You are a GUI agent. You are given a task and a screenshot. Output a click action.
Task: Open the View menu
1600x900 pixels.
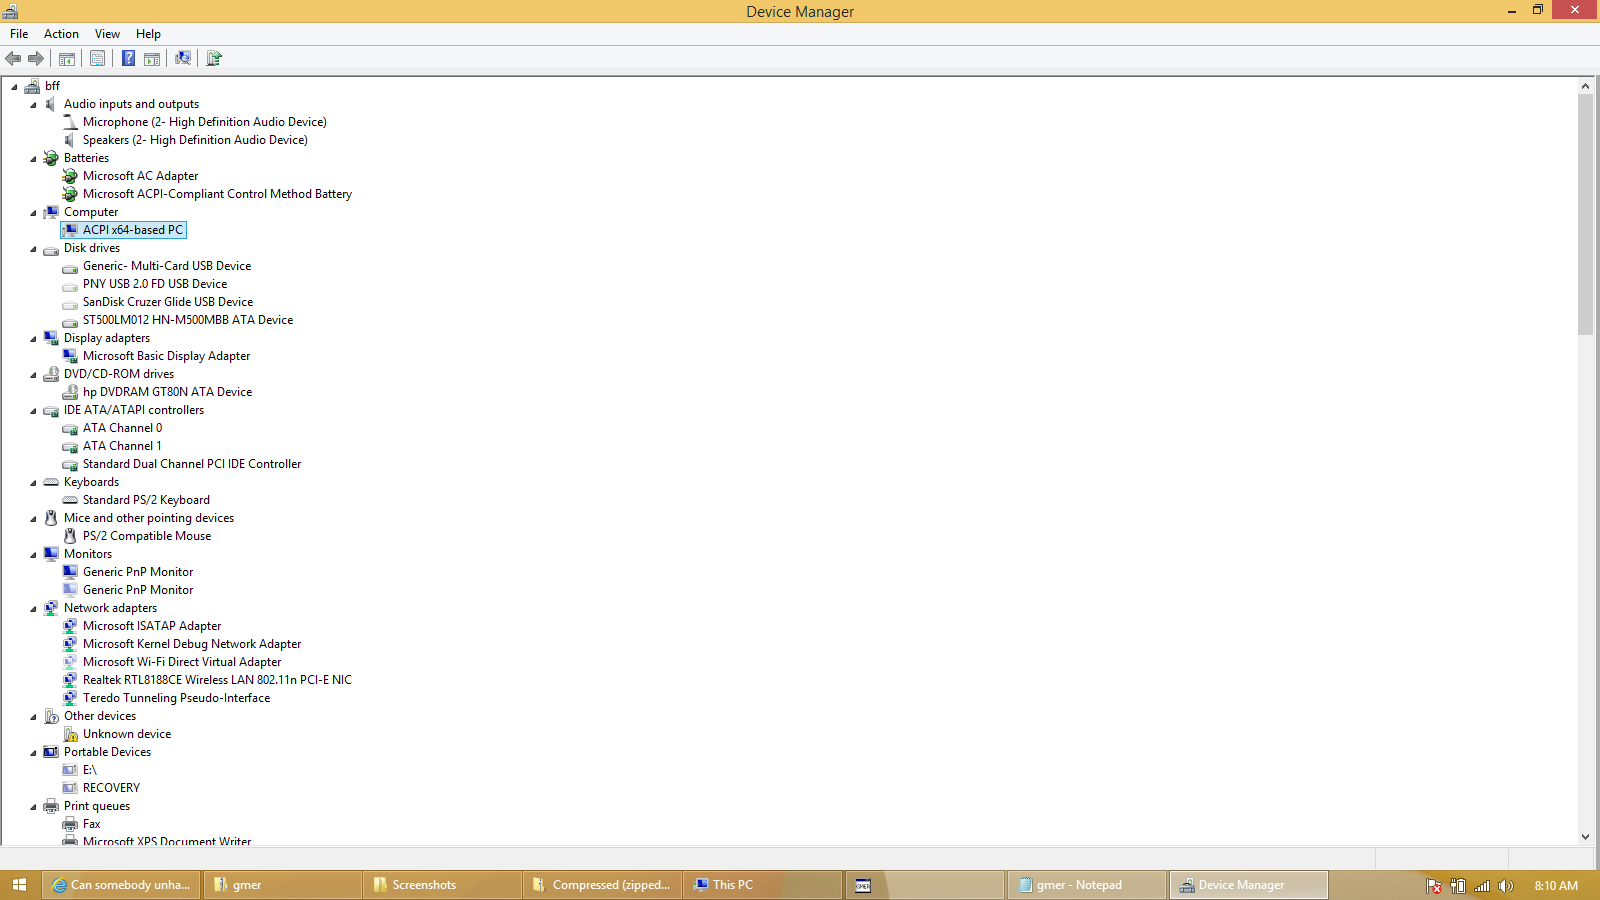tap(107, 34)
